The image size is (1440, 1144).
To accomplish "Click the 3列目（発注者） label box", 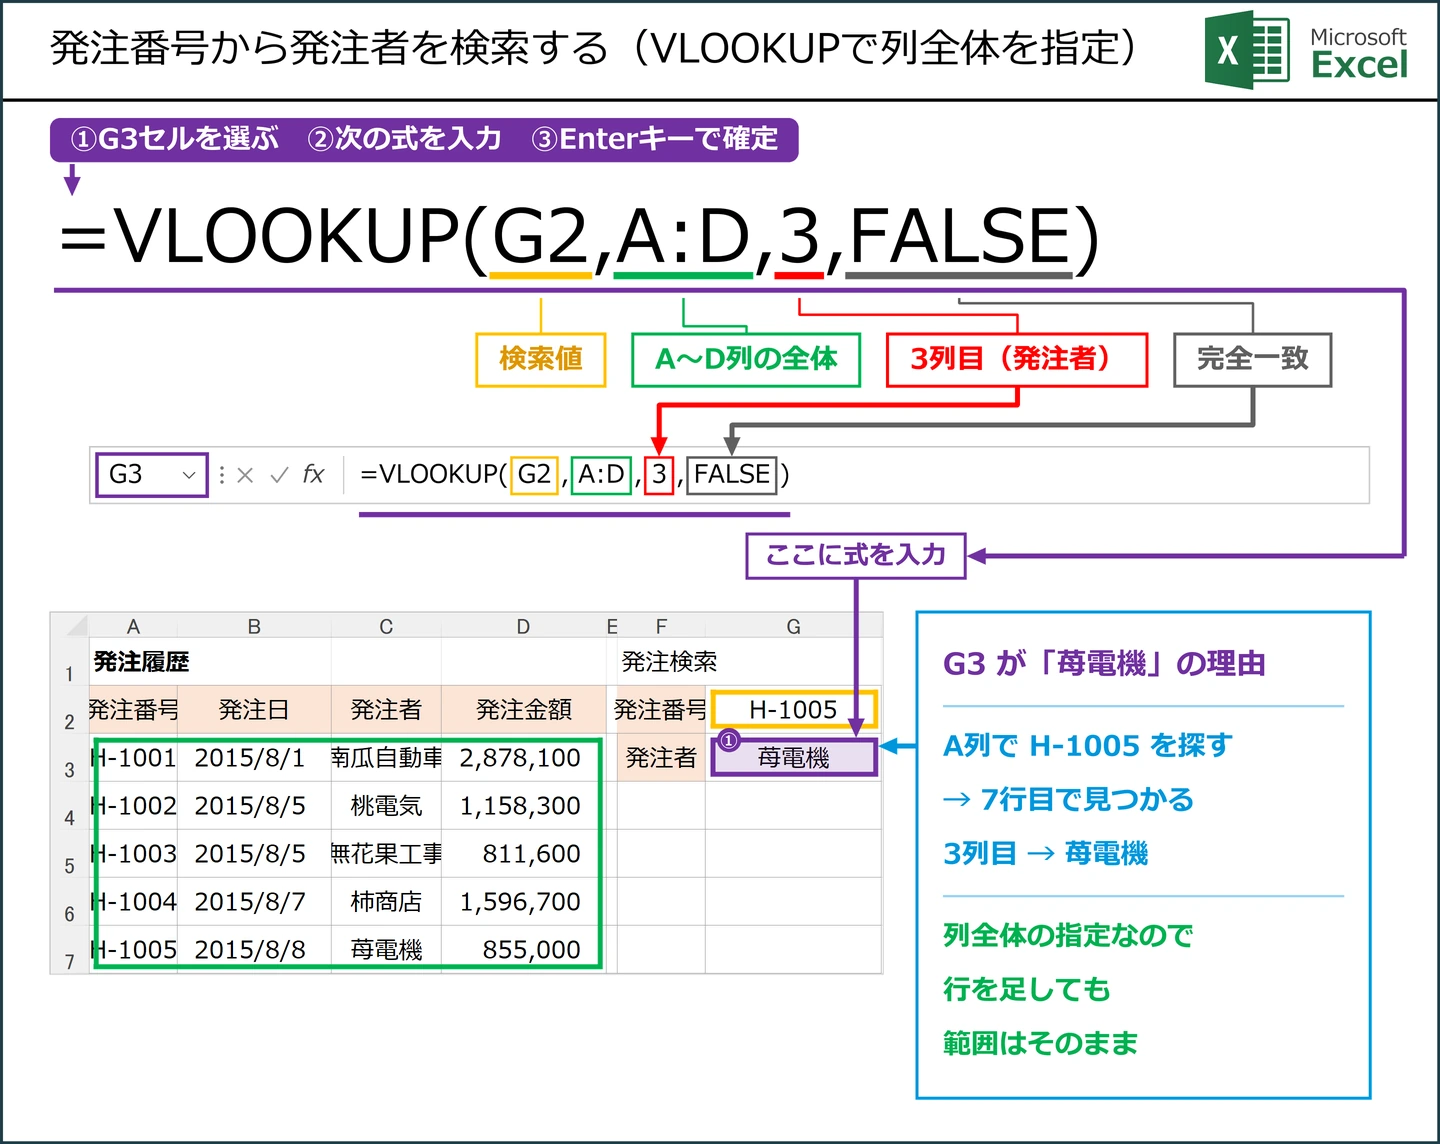I will (x=1017, y=359).
